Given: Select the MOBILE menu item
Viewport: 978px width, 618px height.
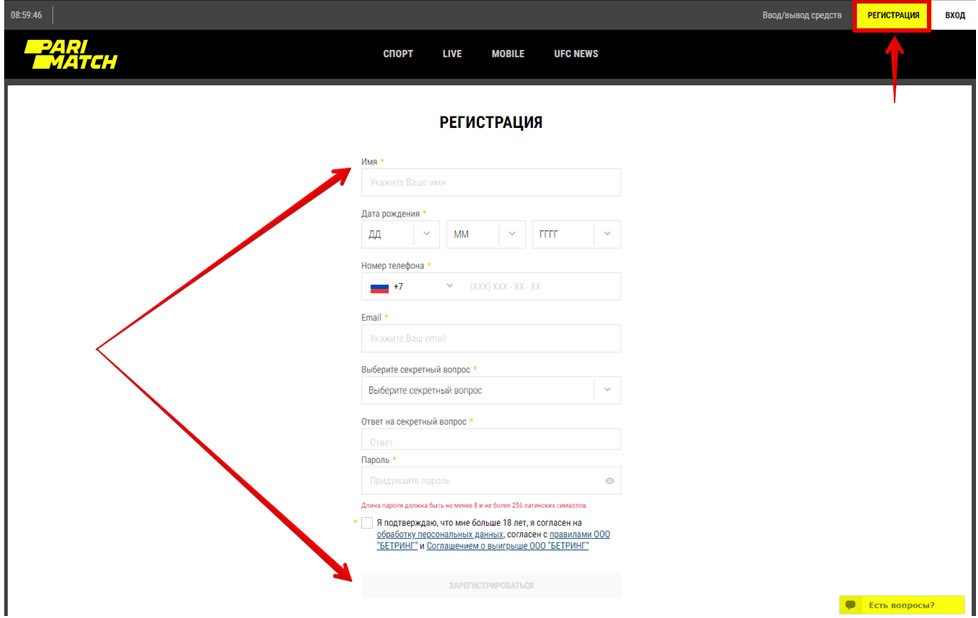Looking at the screenshot, I should point(508,54).
